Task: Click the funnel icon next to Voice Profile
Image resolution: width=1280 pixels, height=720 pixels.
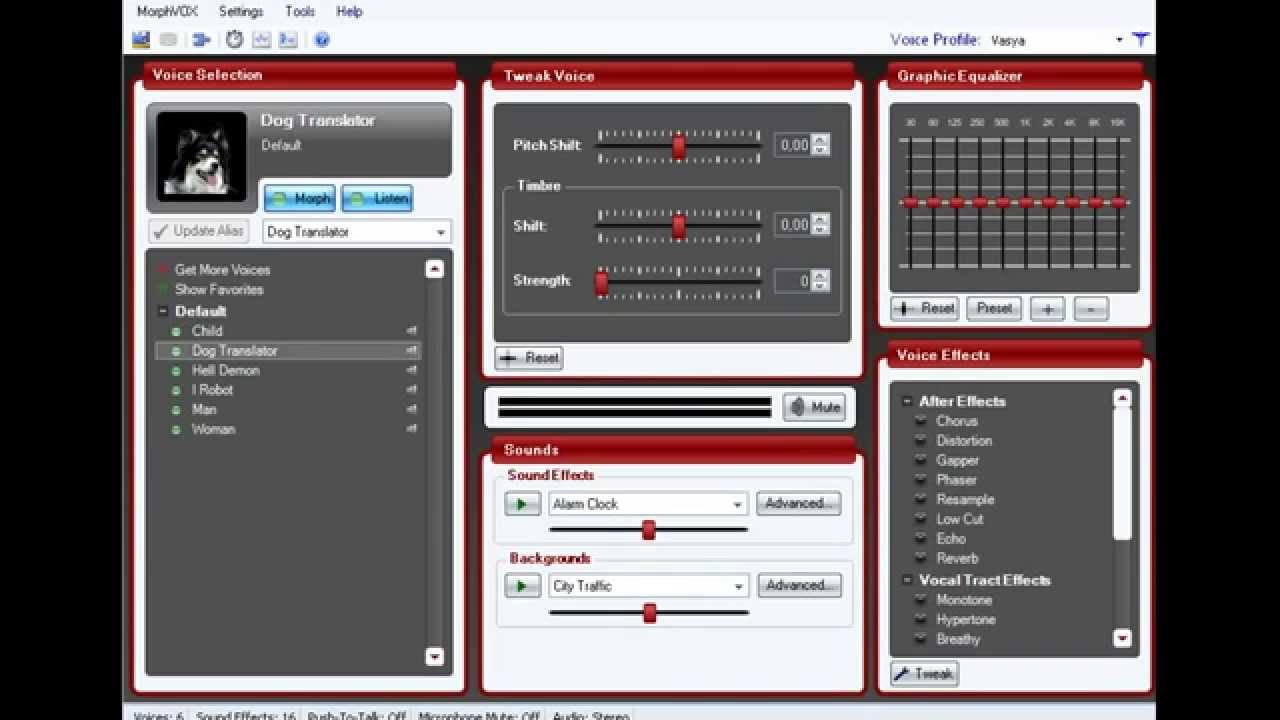Action: (x=1141, y=40)
